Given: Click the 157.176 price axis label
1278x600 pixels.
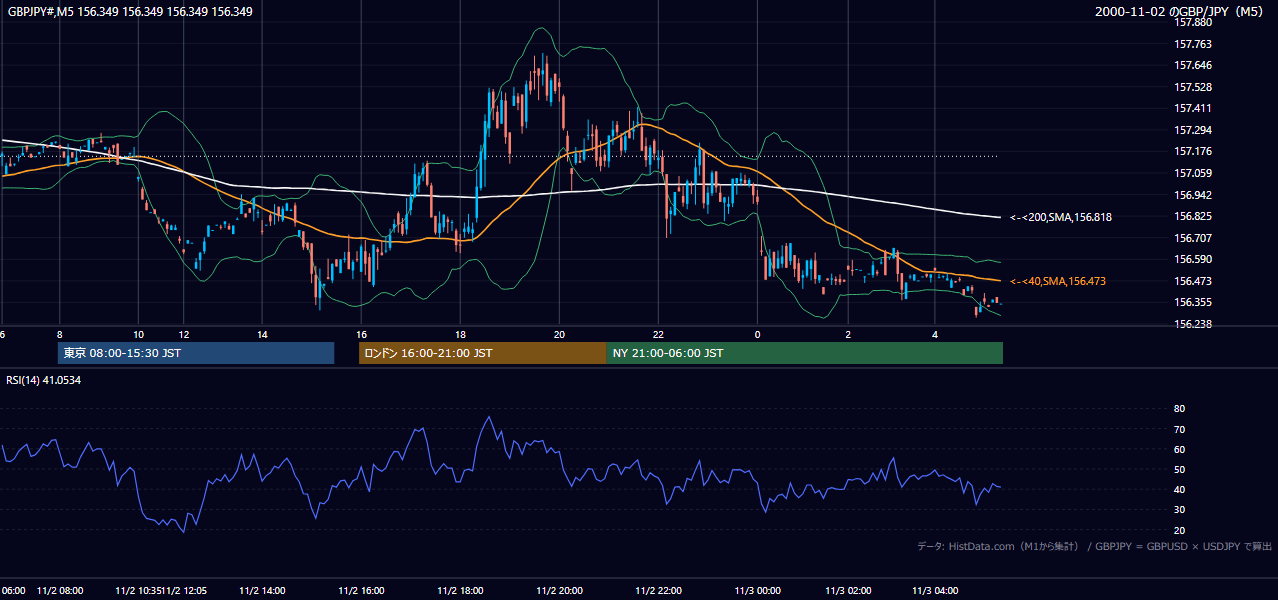Looking at the screenshot, I should (1192, 152).
